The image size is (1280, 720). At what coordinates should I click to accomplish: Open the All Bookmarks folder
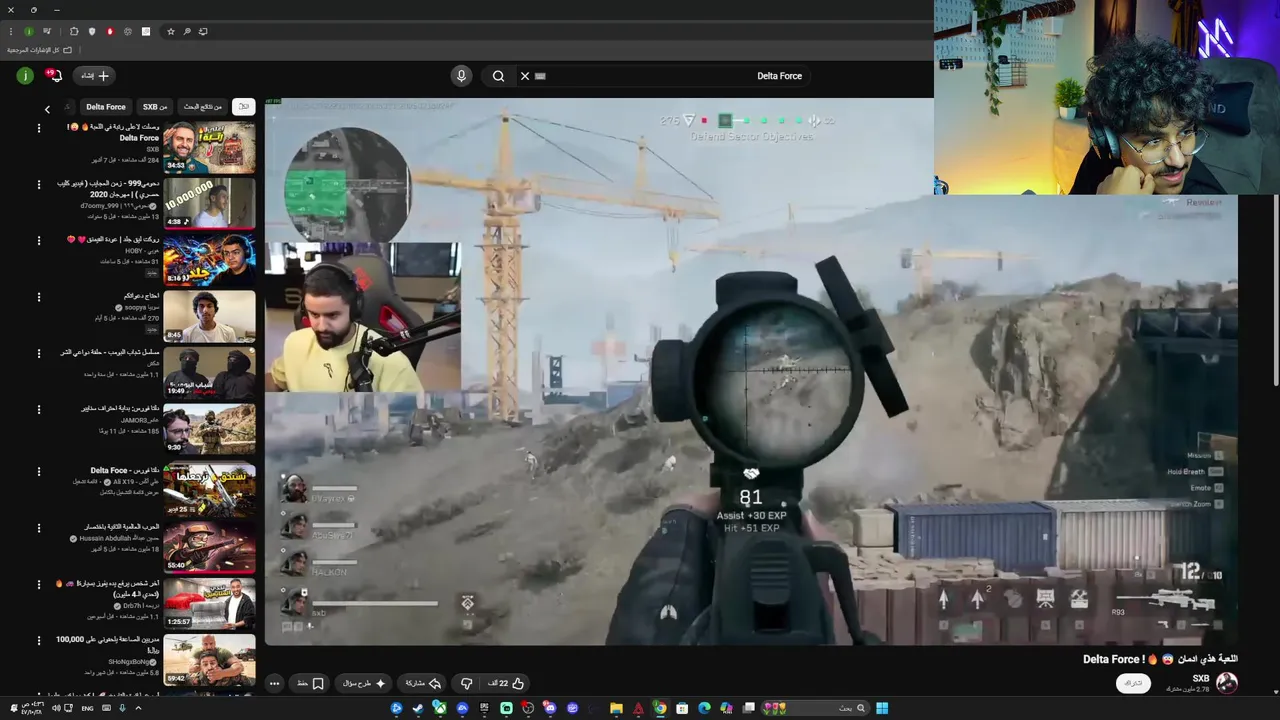(40, 50)
